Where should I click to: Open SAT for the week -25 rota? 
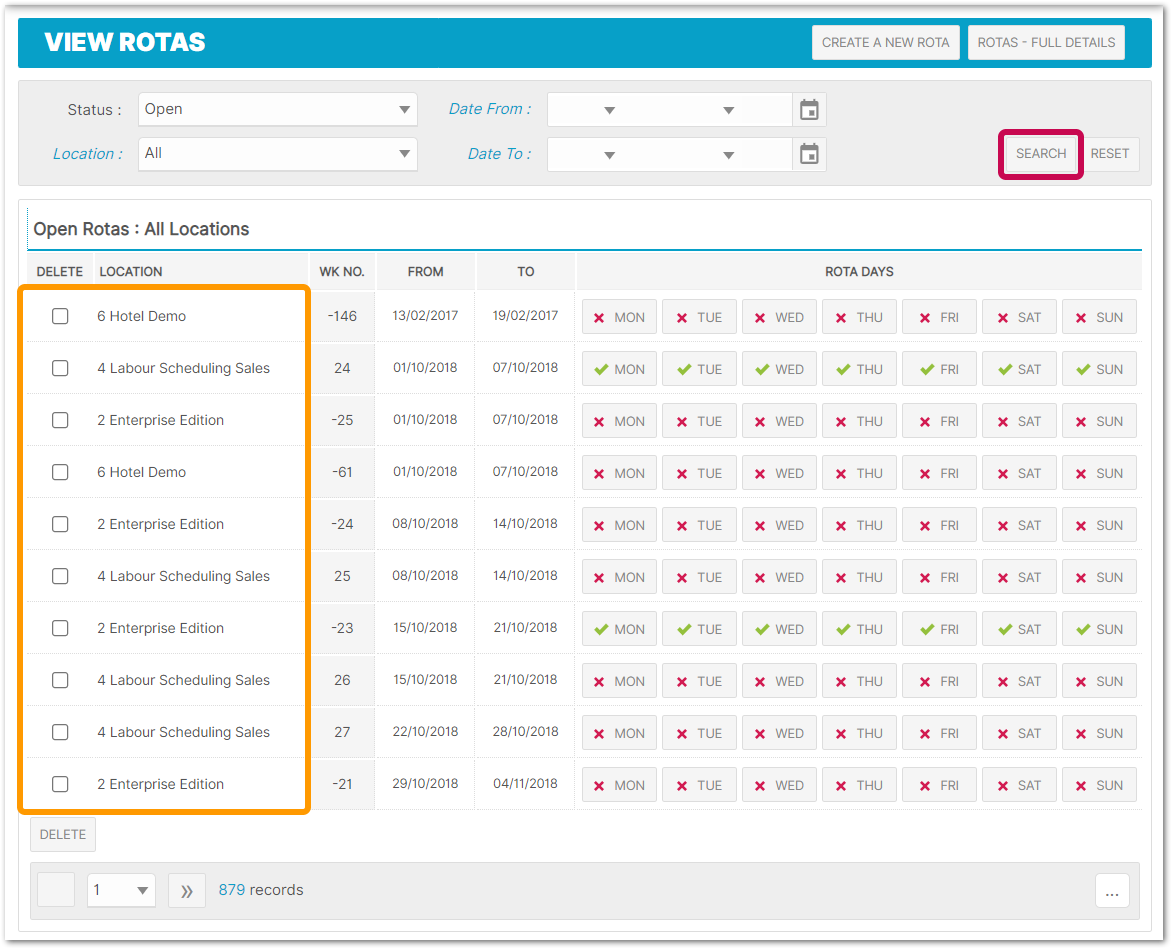coord(1020,421)
